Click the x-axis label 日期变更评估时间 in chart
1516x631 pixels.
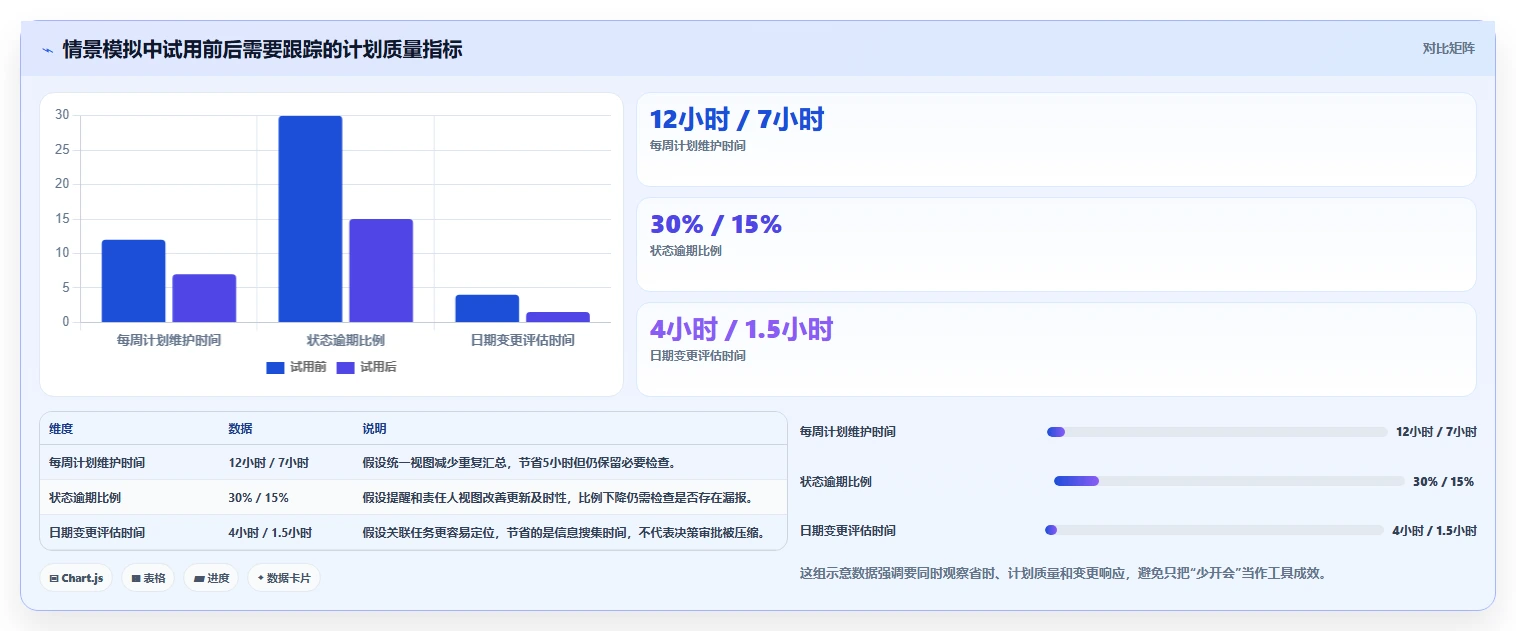tap(523, 340)
